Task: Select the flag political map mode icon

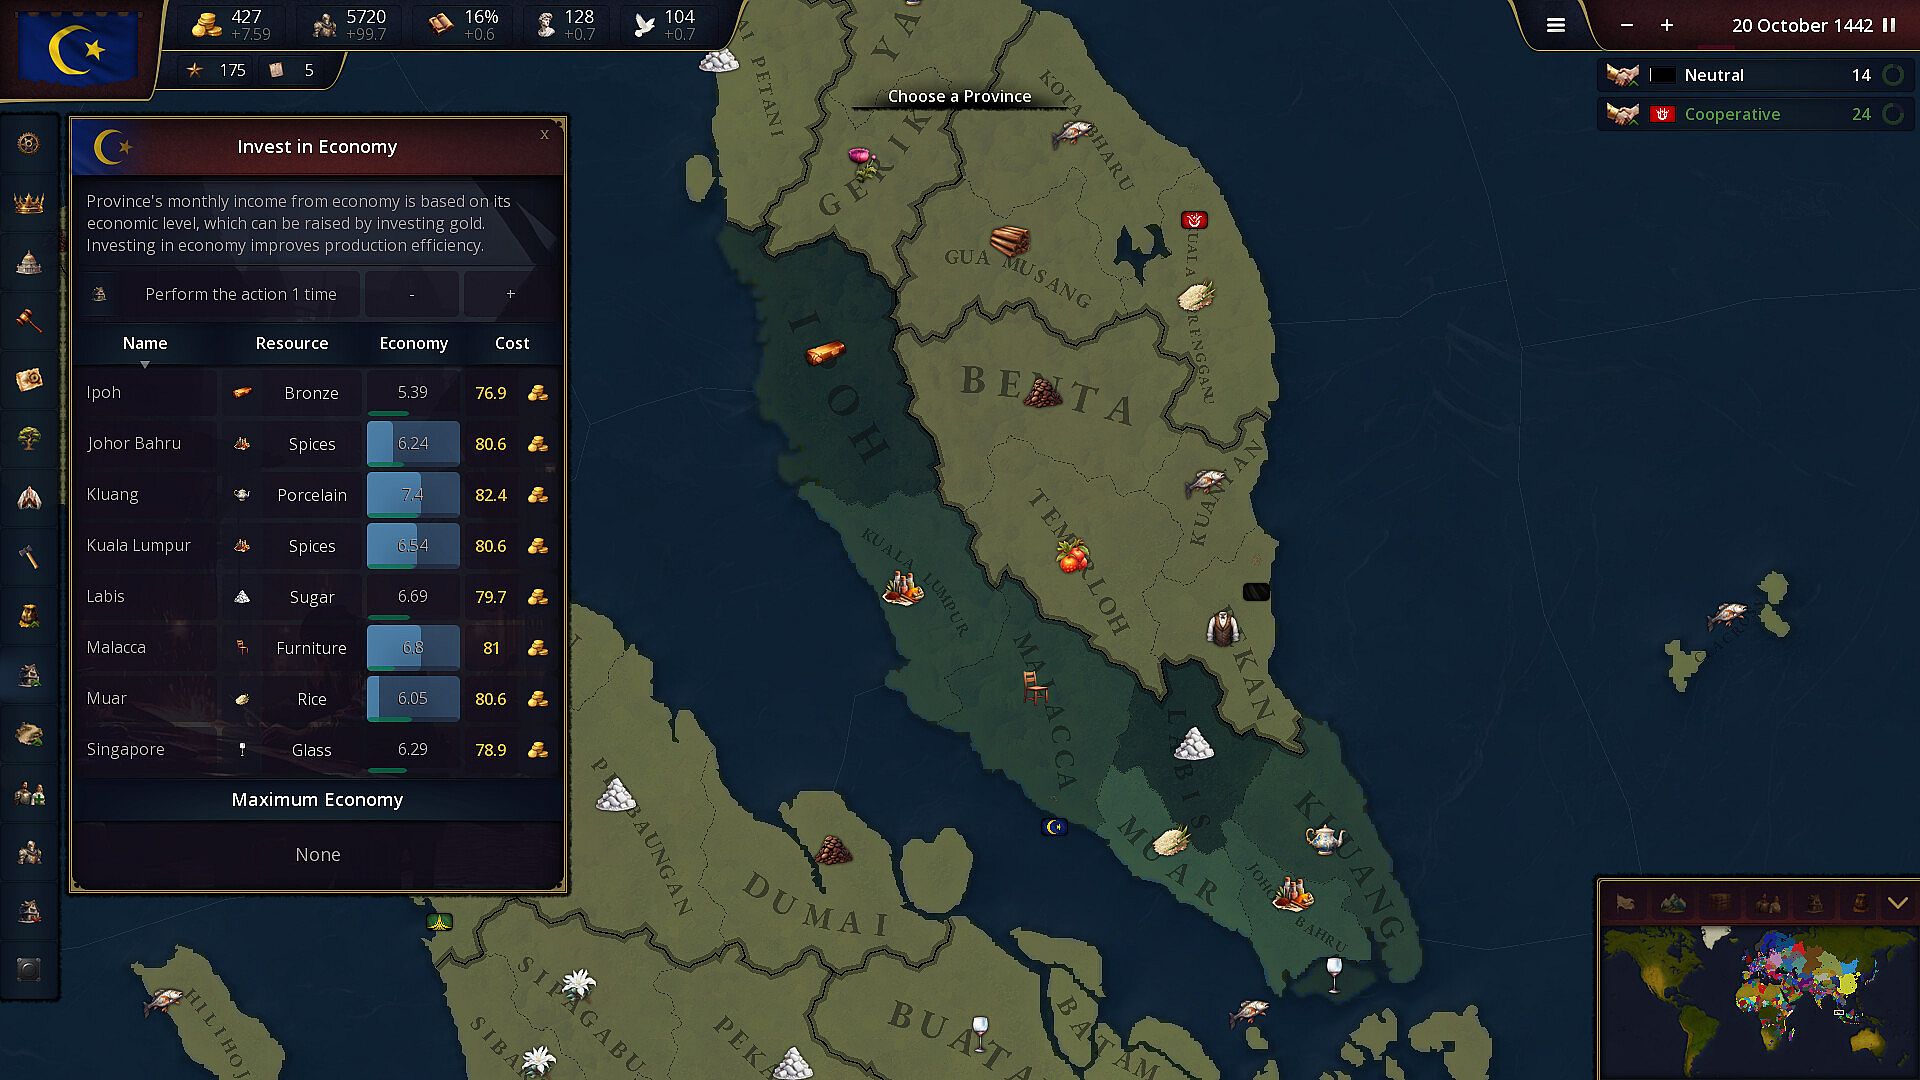Action: [1626, 904]
